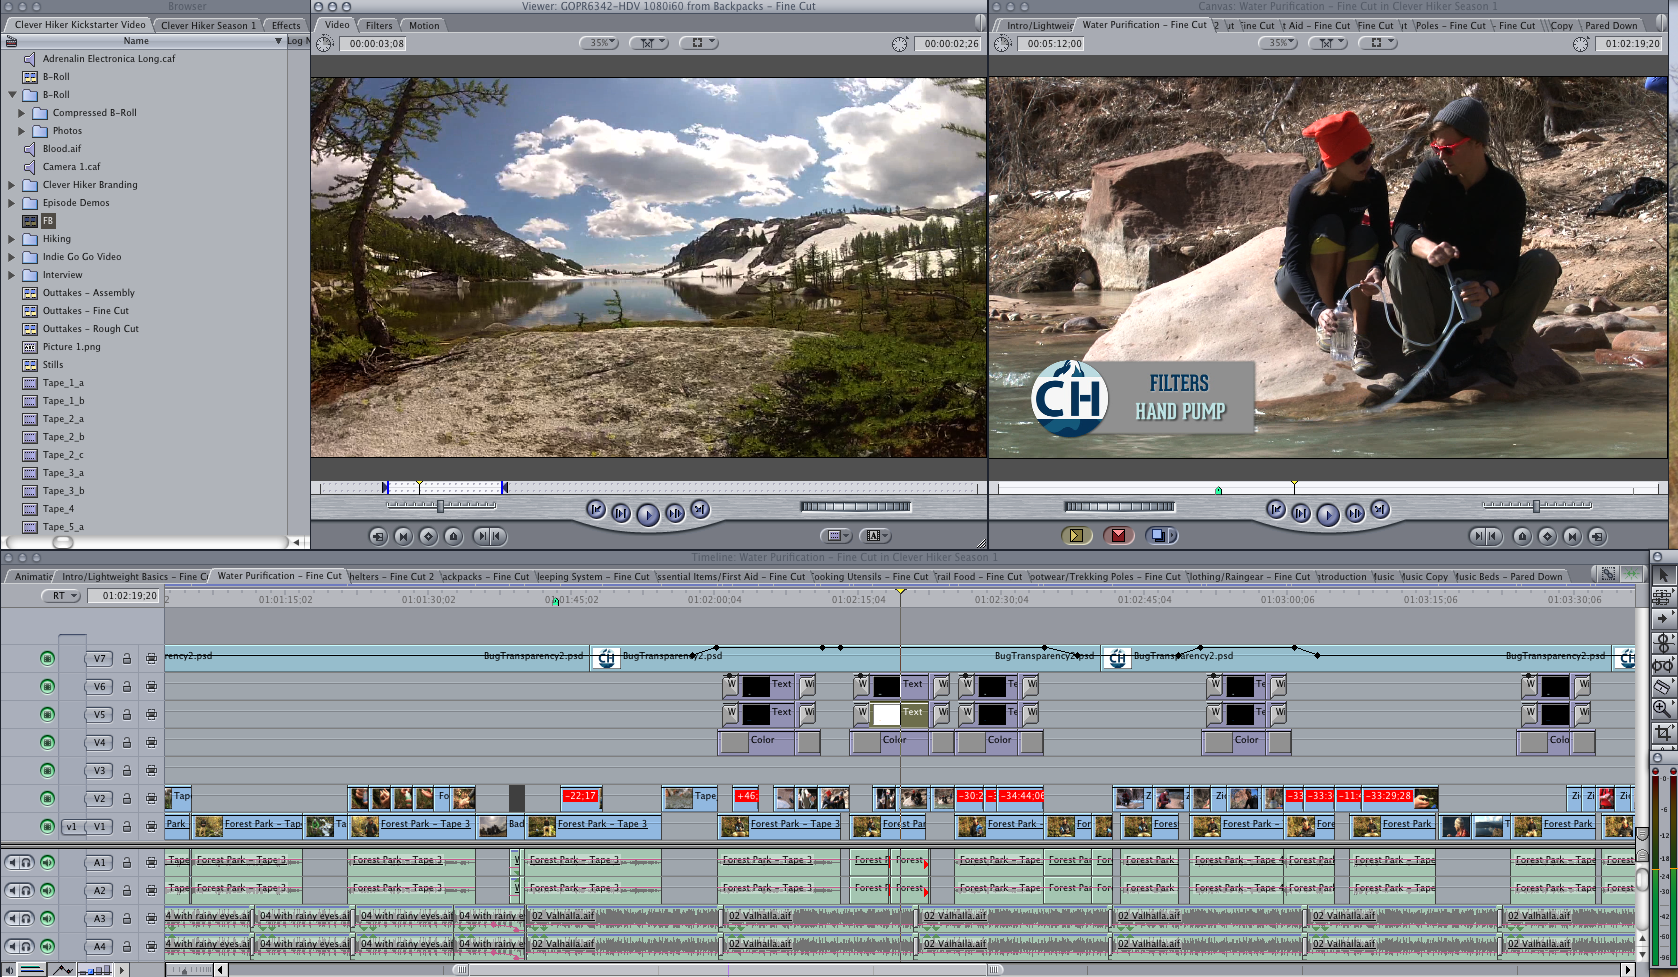Viewport: 1678px width, 977px height.
Task: Switch to Motion tab in Viewer
Action: pyautogui.click(x=424, y=25)
